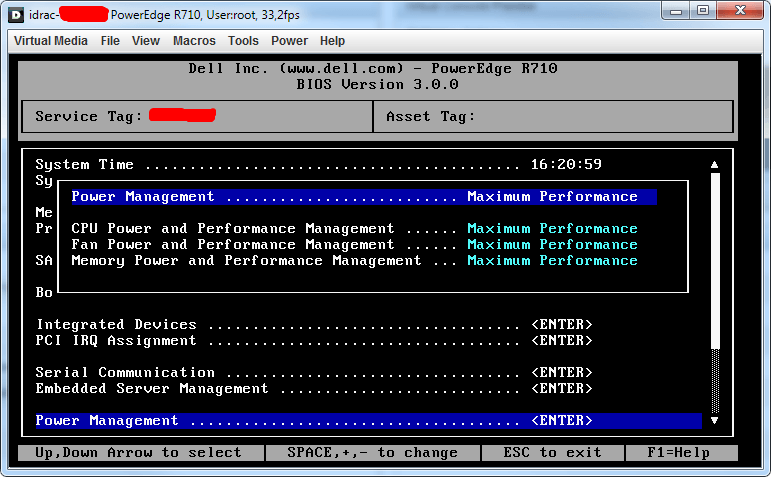The height and width of the screenshot is (477, 771).
Task: Select the bottom Power Management ENTER row
Action: (x=368, y=420)
